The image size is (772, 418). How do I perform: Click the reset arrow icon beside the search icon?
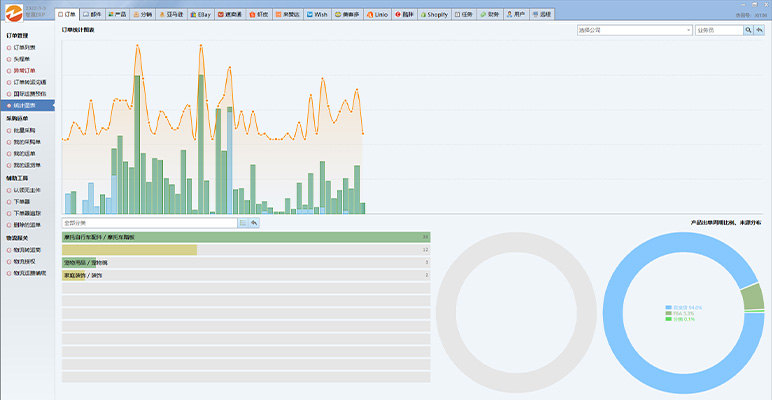pos(761,31)
